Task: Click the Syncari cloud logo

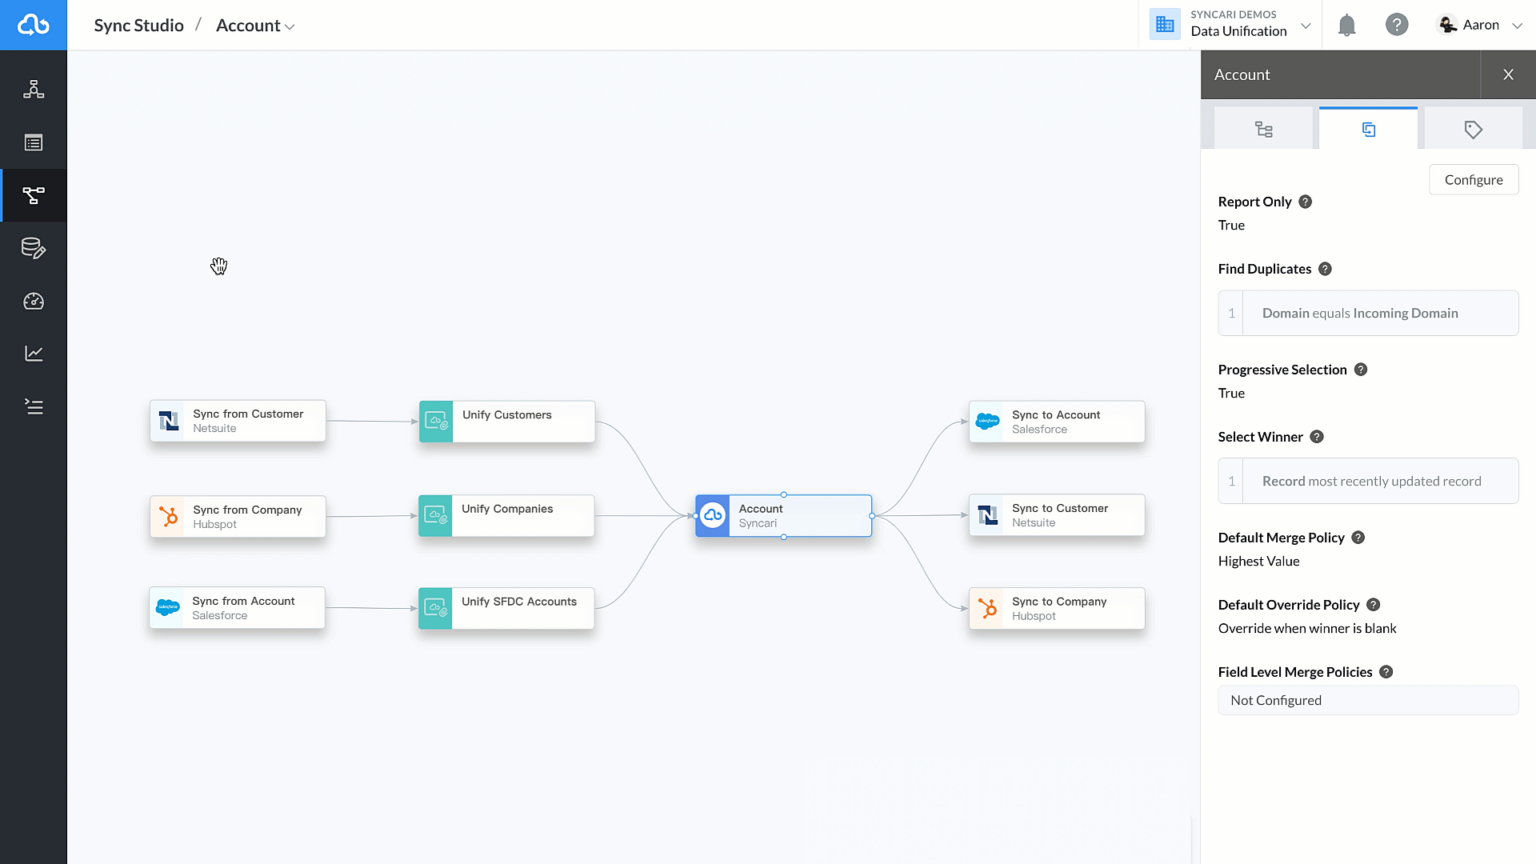Action: pyautogui.click(x=33, y=25)
